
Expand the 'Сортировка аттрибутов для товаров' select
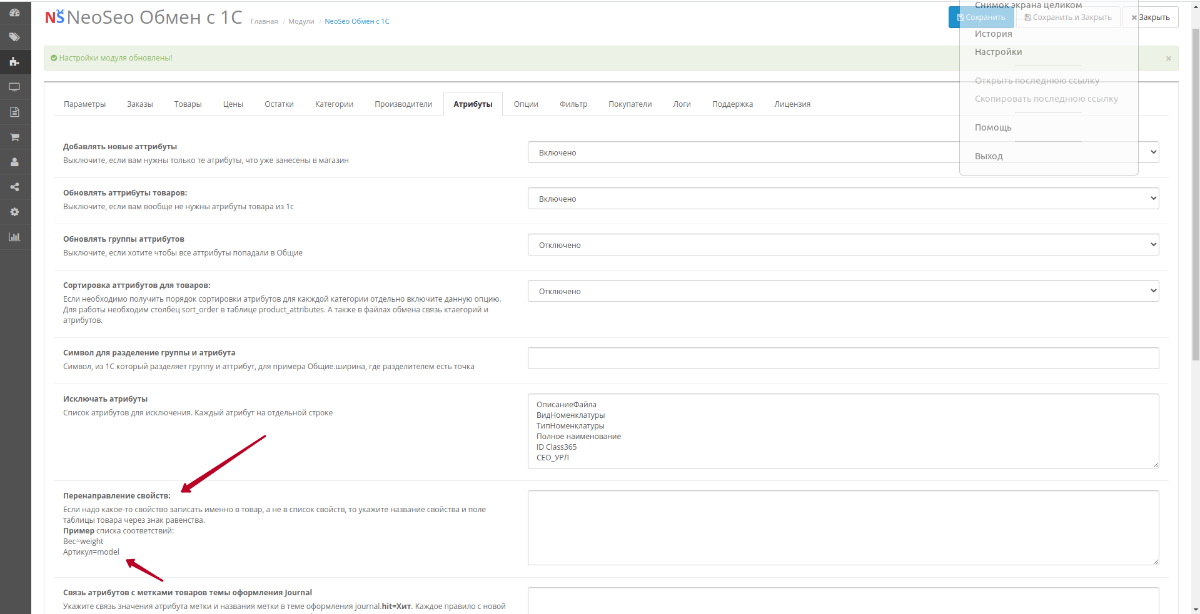pyautogui.click(x=843, y=291)
